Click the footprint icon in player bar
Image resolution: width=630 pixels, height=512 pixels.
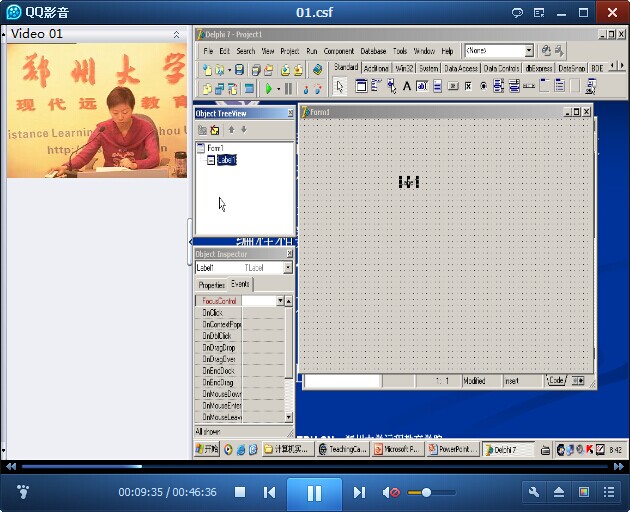tap(23, 492)
